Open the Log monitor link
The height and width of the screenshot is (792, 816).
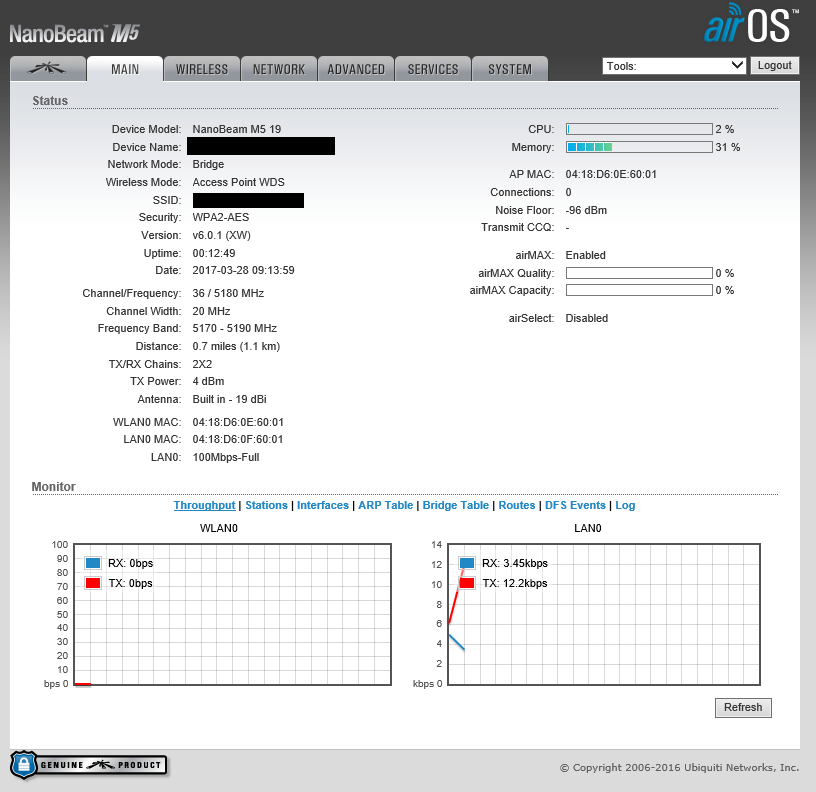tap(625, 506)
